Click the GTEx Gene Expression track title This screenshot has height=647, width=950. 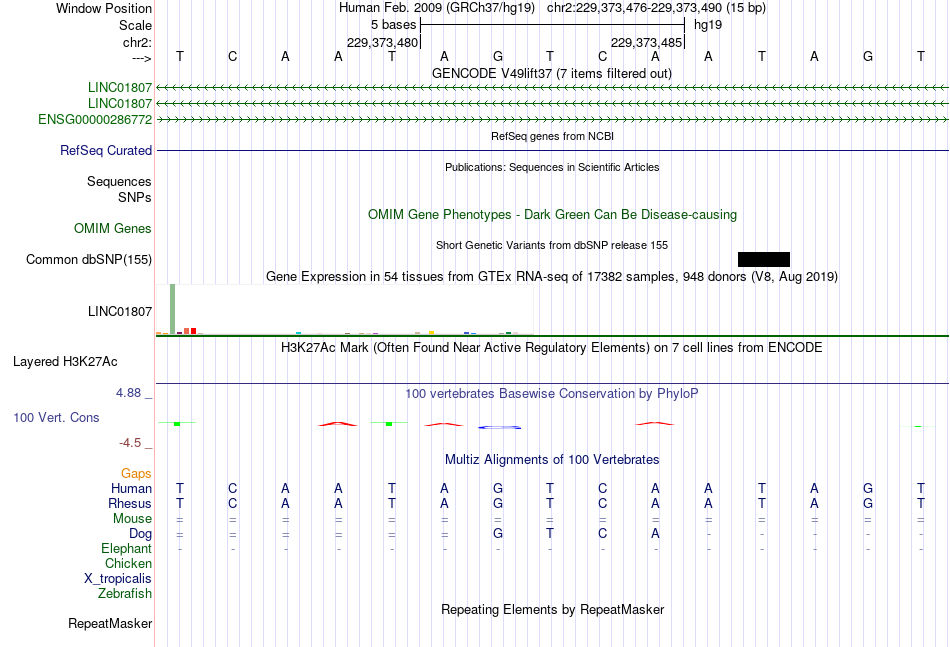552,277
